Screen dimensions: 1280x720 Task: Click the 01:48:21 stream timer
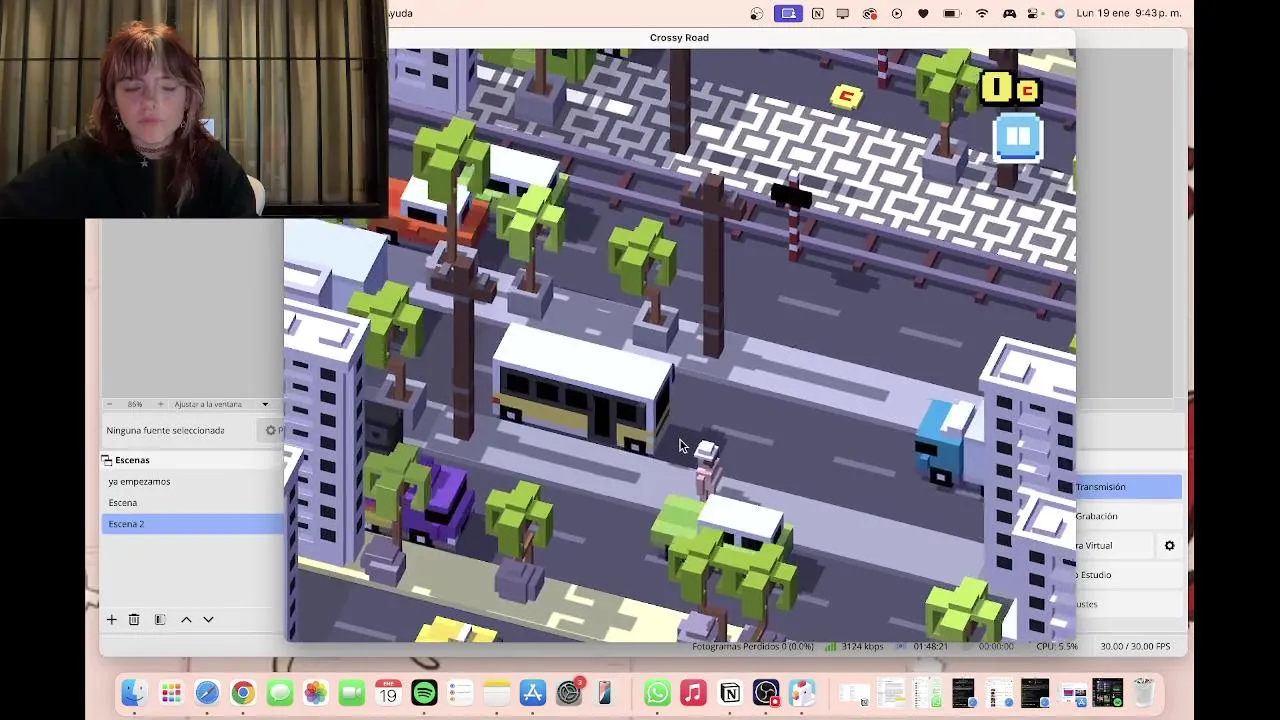pos(930,647)
